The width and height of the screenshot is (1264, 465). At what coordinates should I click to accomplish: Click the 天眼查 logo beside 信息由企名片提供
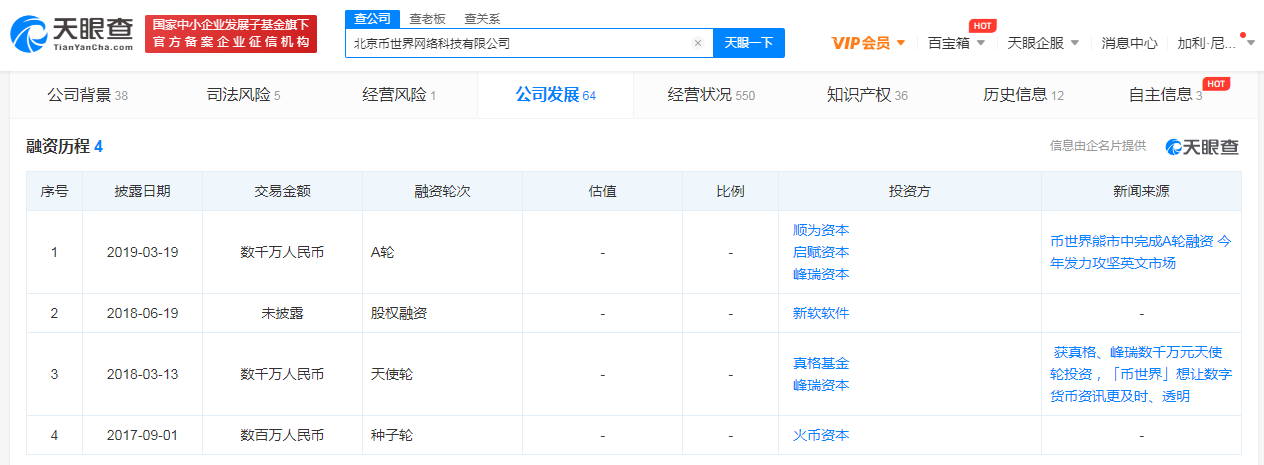1202,147
